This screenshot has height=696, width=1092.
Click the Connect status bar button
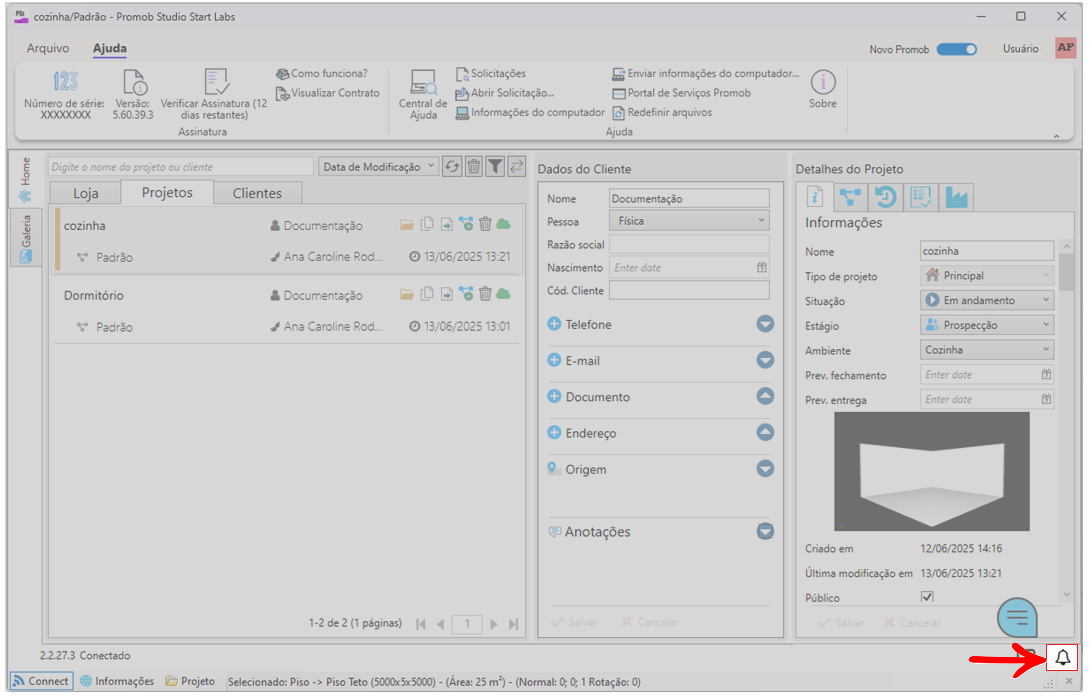[x=41, y=681]
